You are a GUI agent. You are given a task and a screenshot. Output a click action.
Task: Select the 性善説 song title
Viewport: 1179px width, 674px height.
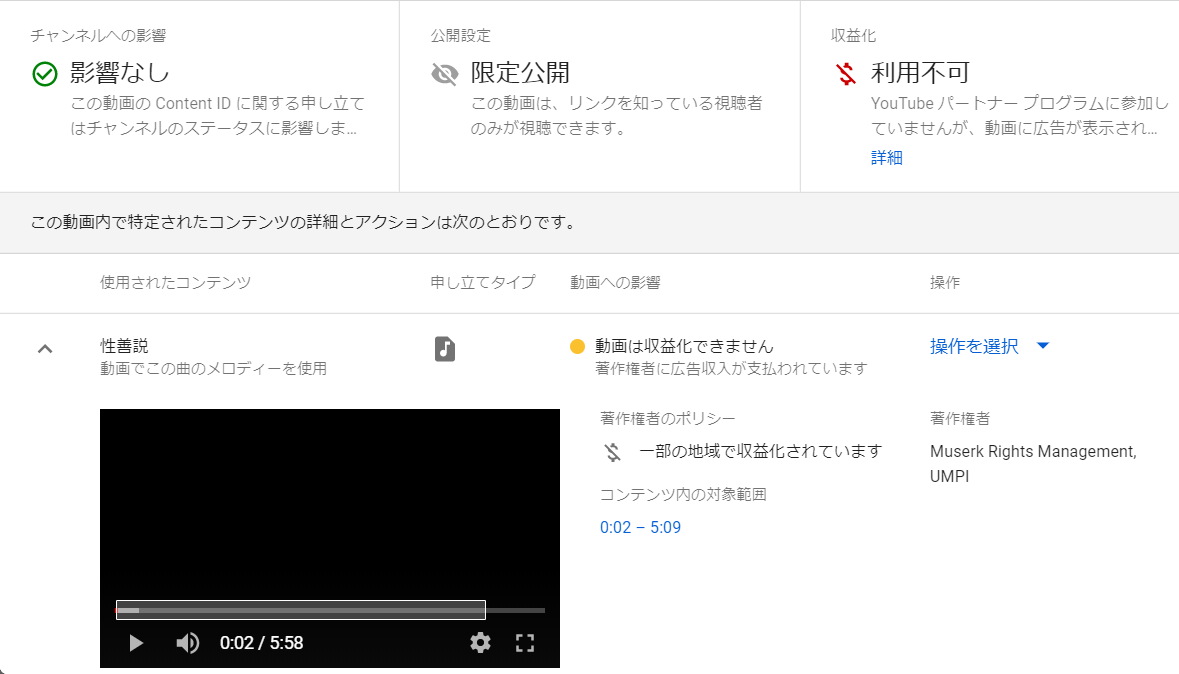pyautogui.click(x=124, y=346)
